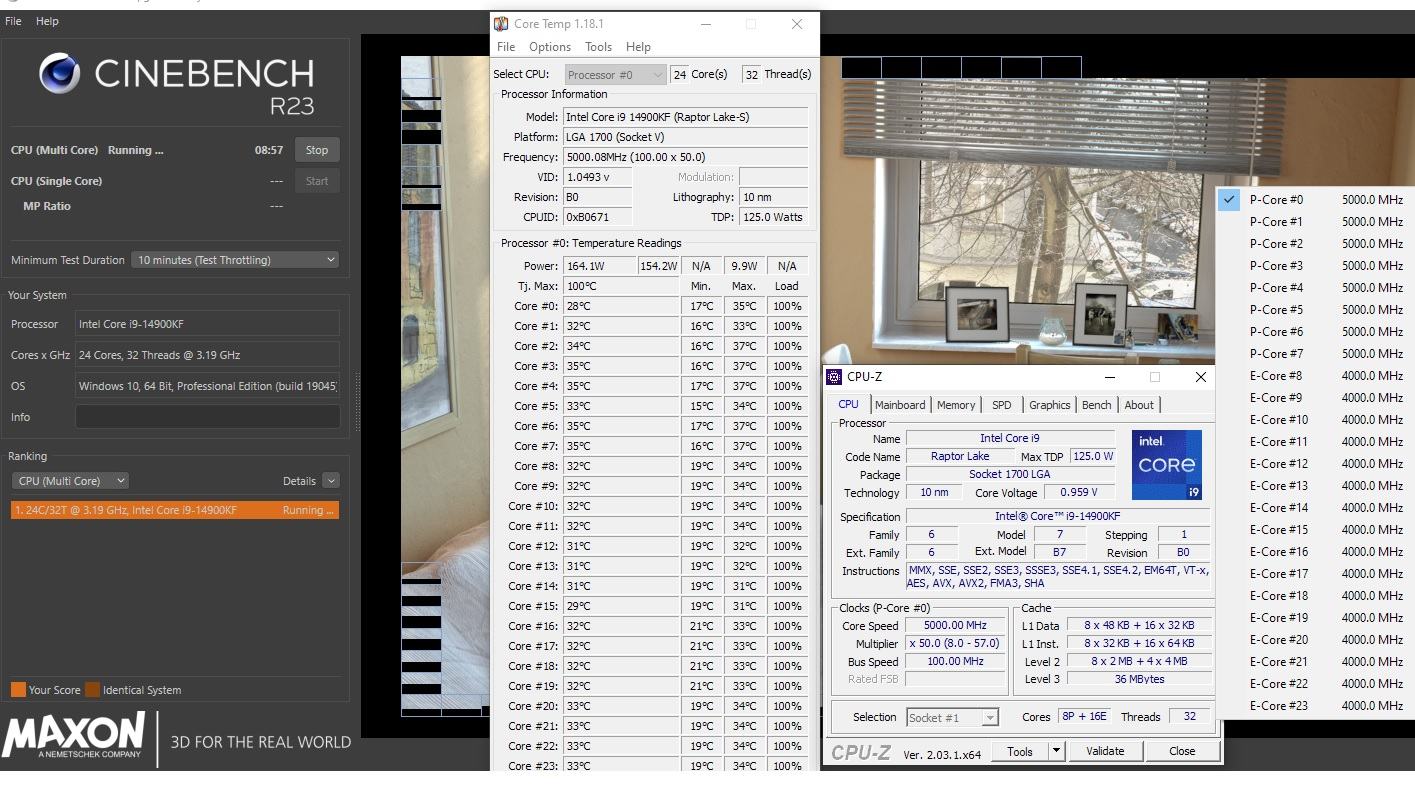Expand the ranking Details dropdown arrow

point(331,481)
